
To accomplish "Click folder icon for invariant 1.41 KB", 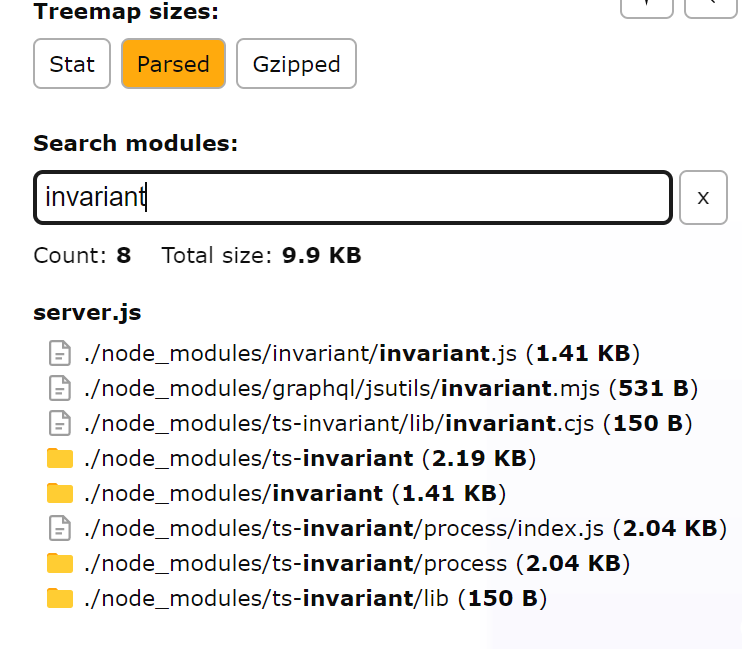I will click(61, 494).
